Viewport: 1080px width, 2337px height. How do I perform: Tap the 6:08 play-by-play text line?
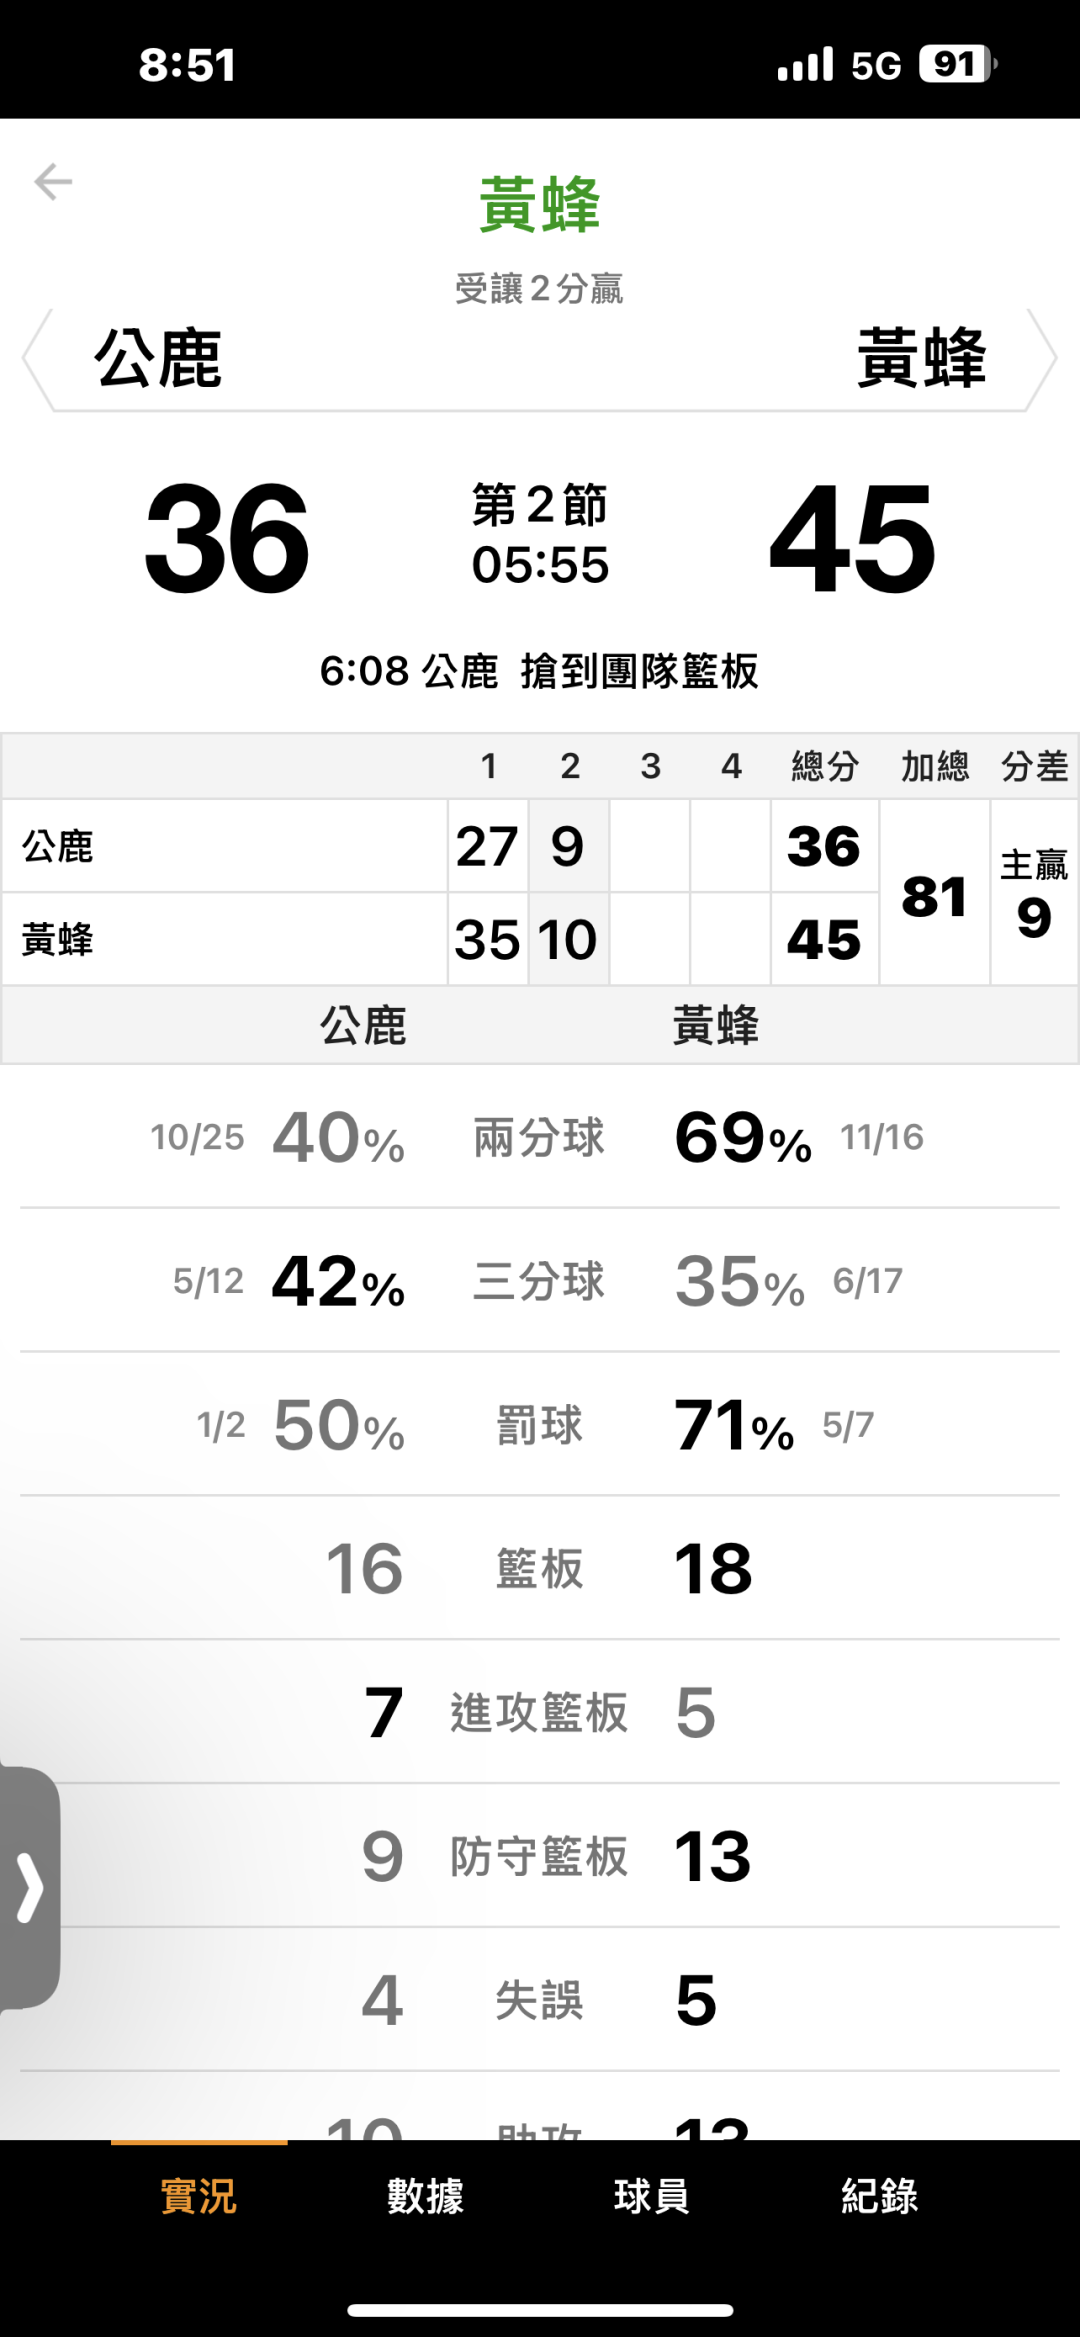(x=540, y=671)
